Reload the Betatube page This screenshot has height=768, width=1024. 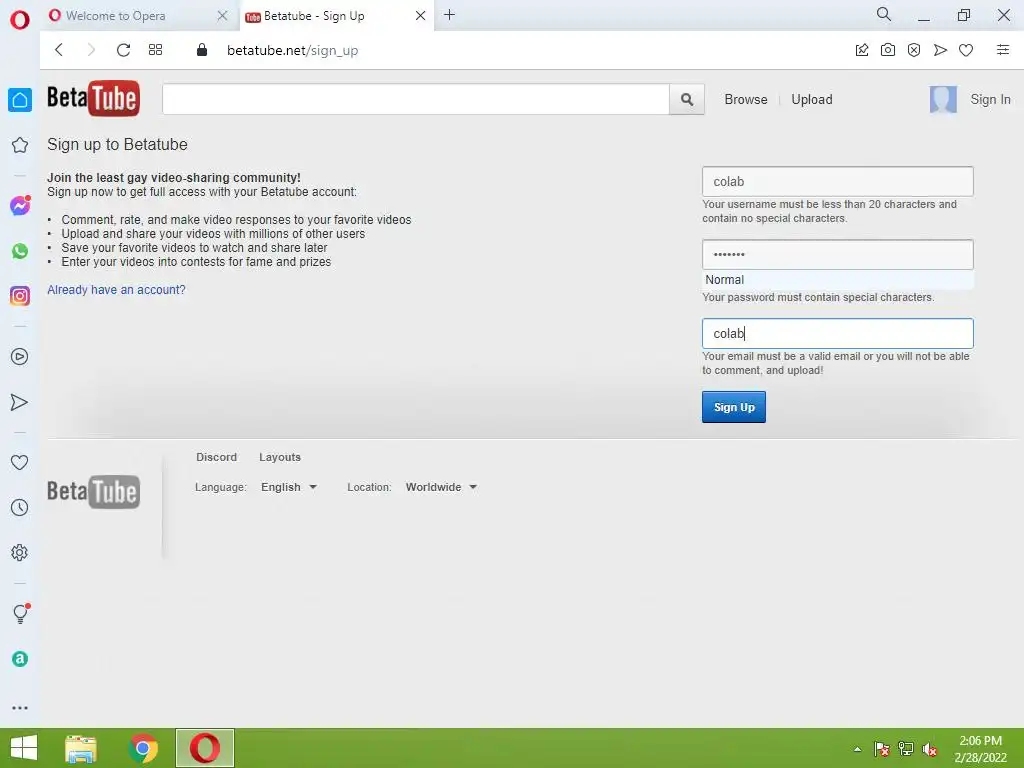[123, 50]
